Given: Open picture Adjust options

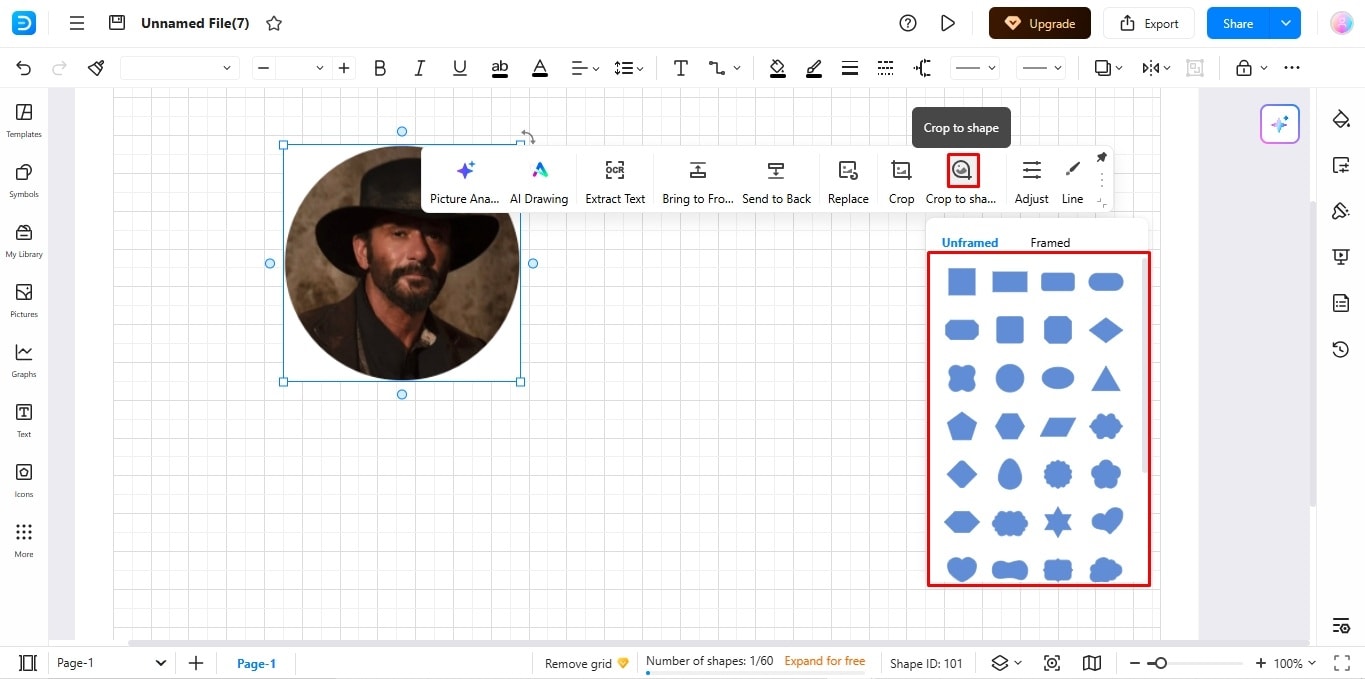Looking at the screenshot, I should tap(1031, 181).
